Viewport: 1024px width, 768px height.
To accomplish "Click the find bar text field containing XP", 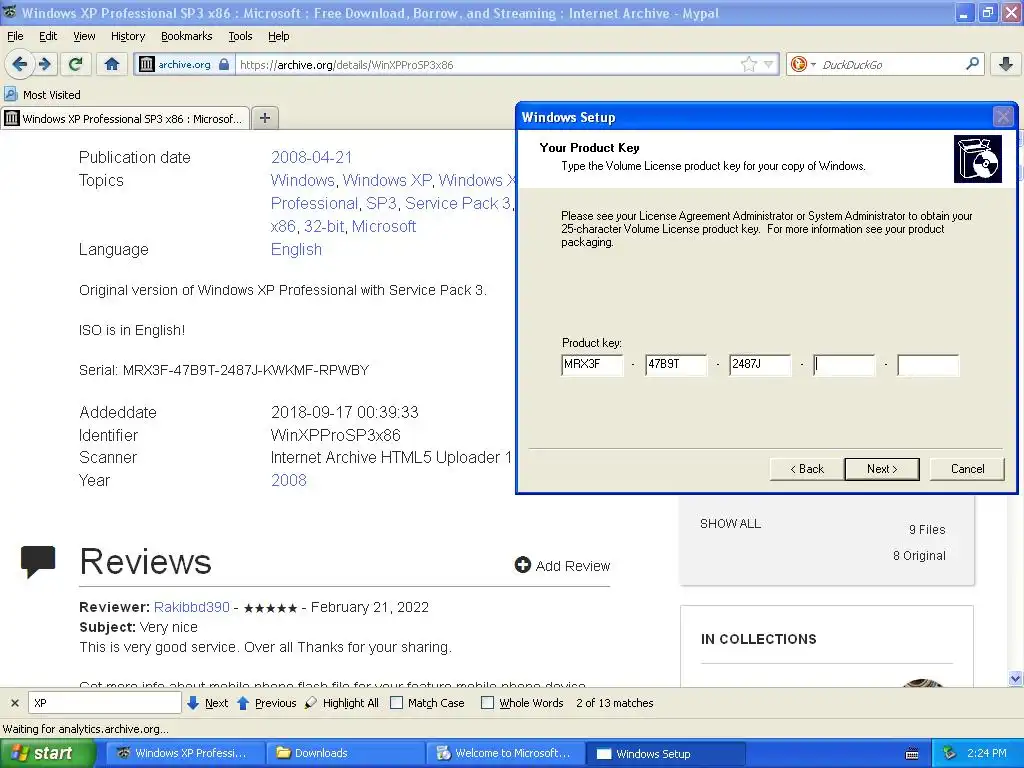I will (x=104, y=703).
